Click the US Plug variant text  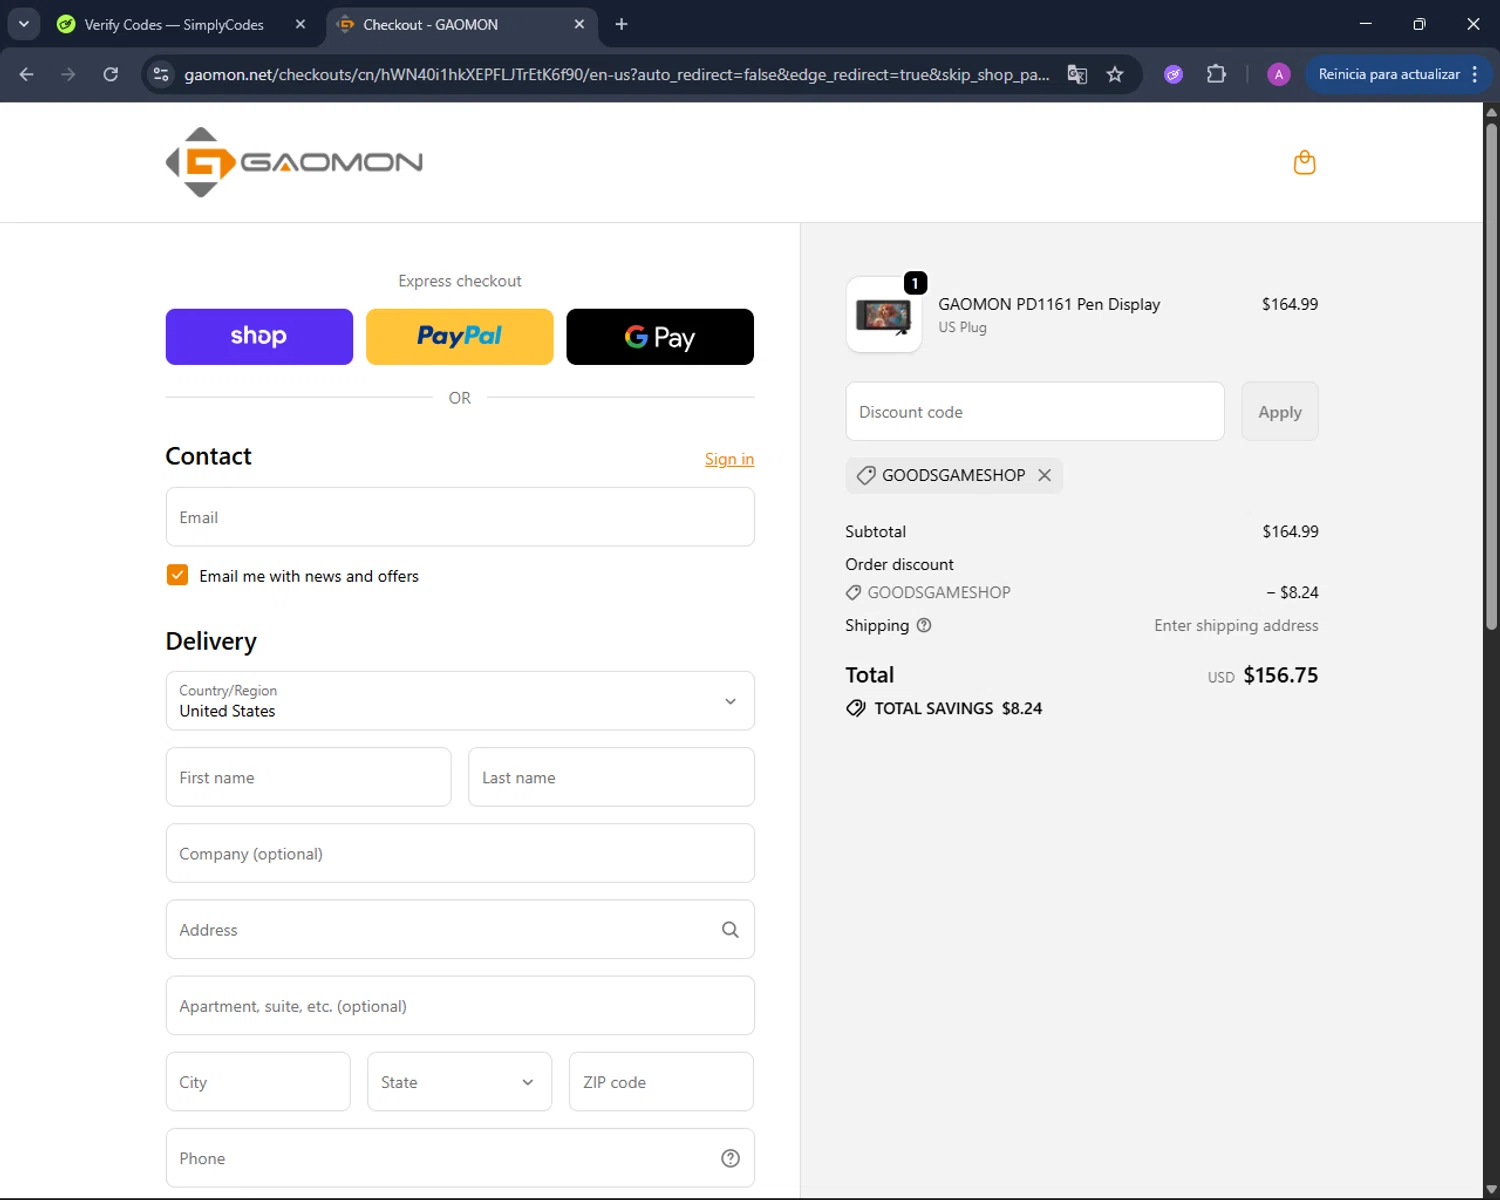[962, 327]
